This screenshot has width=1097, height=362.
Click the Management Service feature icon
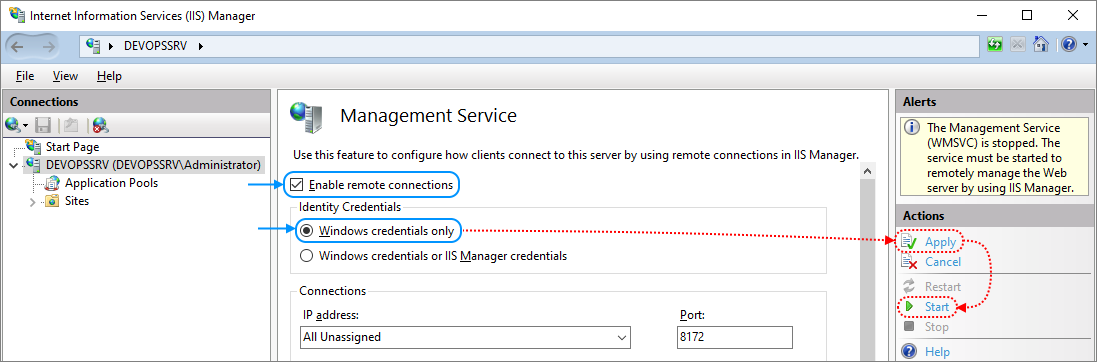[x=307, y=118]
